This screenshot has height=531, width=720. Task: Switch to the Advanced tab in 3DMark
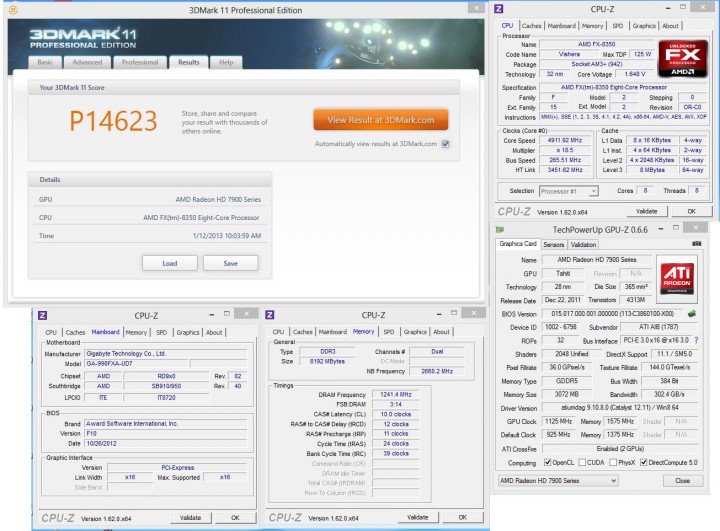point(87,62)
